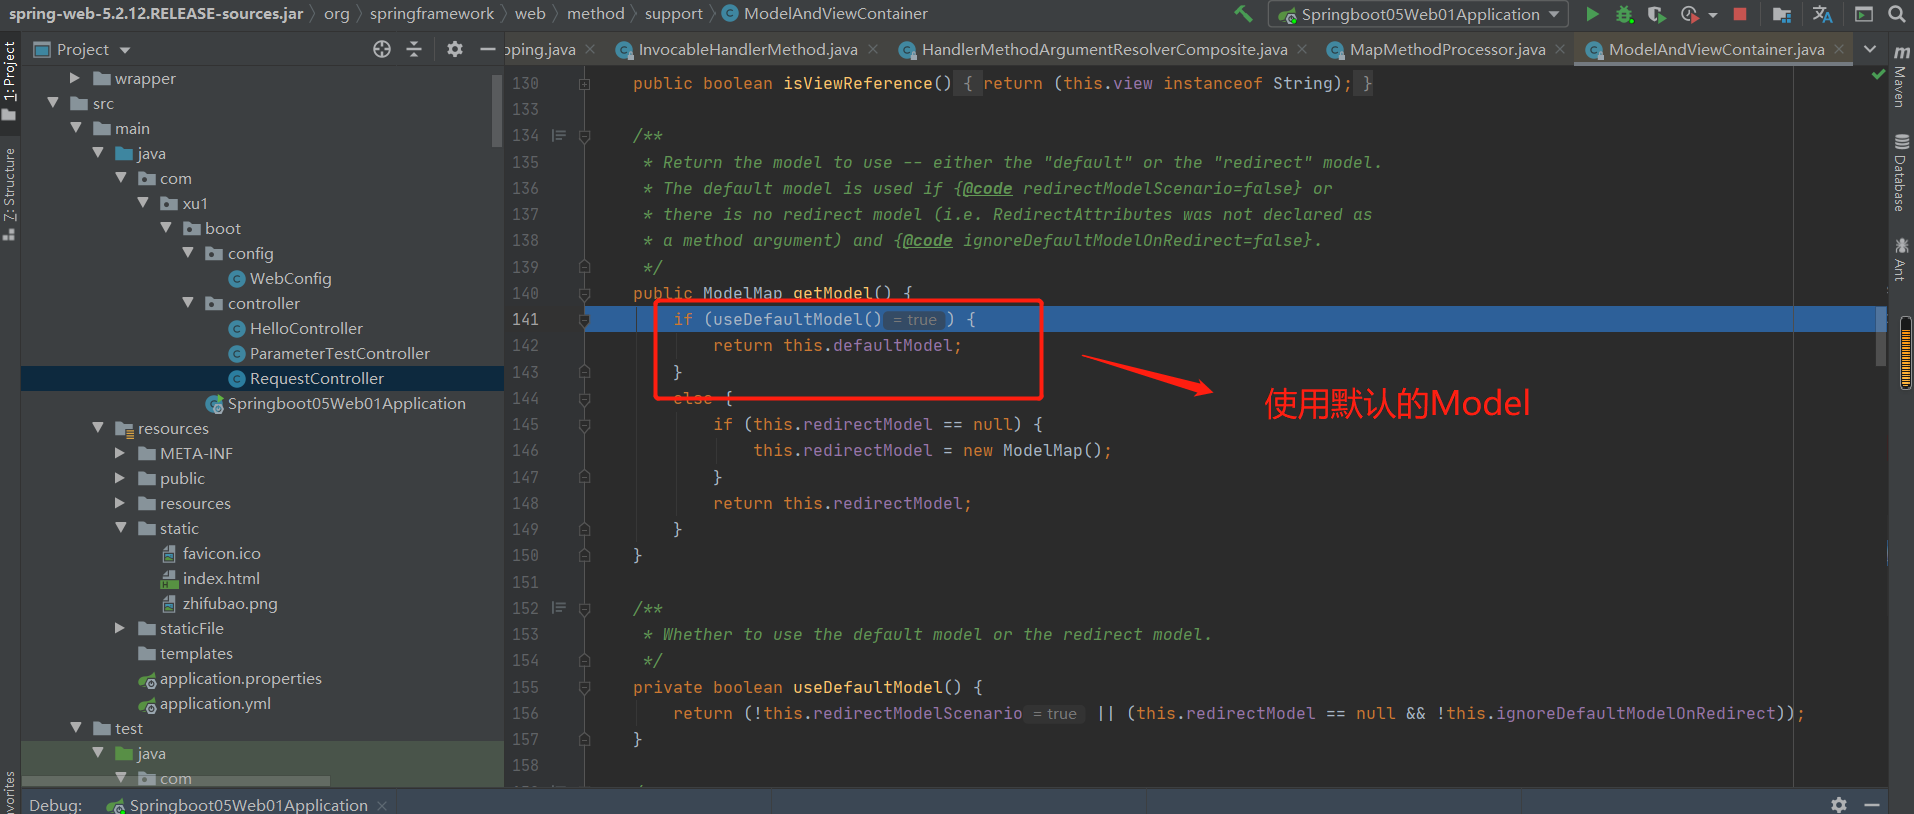Open favicon.ico file

point(221,554)
